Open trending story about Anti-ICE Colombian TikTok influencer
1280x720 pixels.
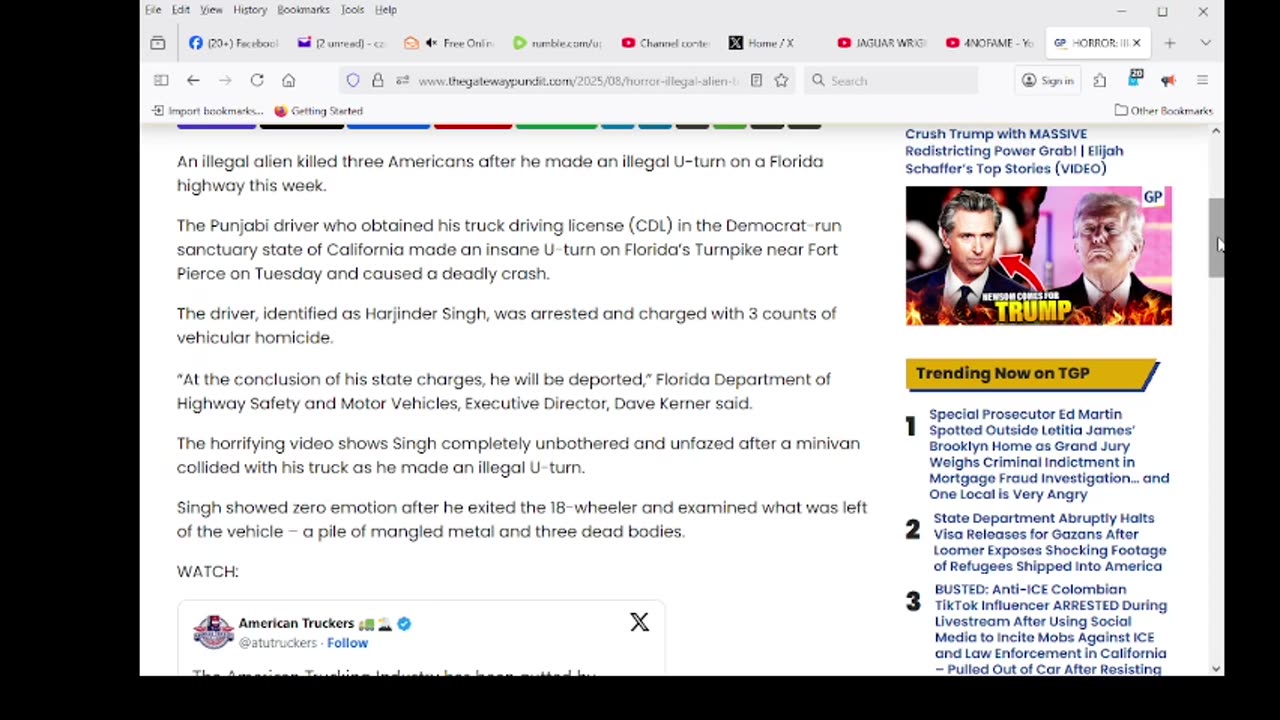pyautogui.click(x=1051, y=629)
